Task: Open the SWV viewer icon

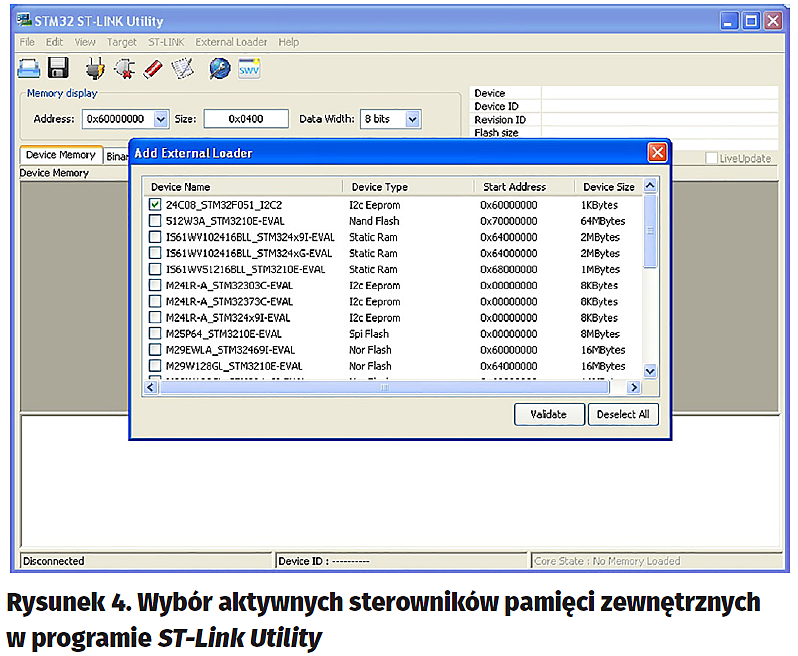Action: 248,68
